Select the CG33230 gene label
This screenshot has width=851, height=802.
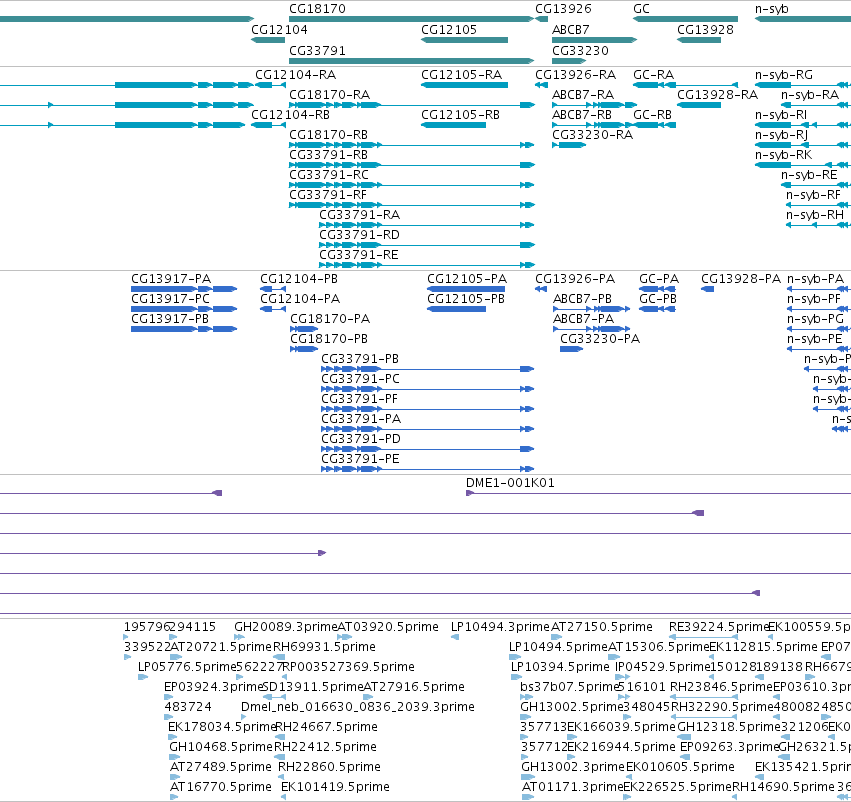point(580,50)
